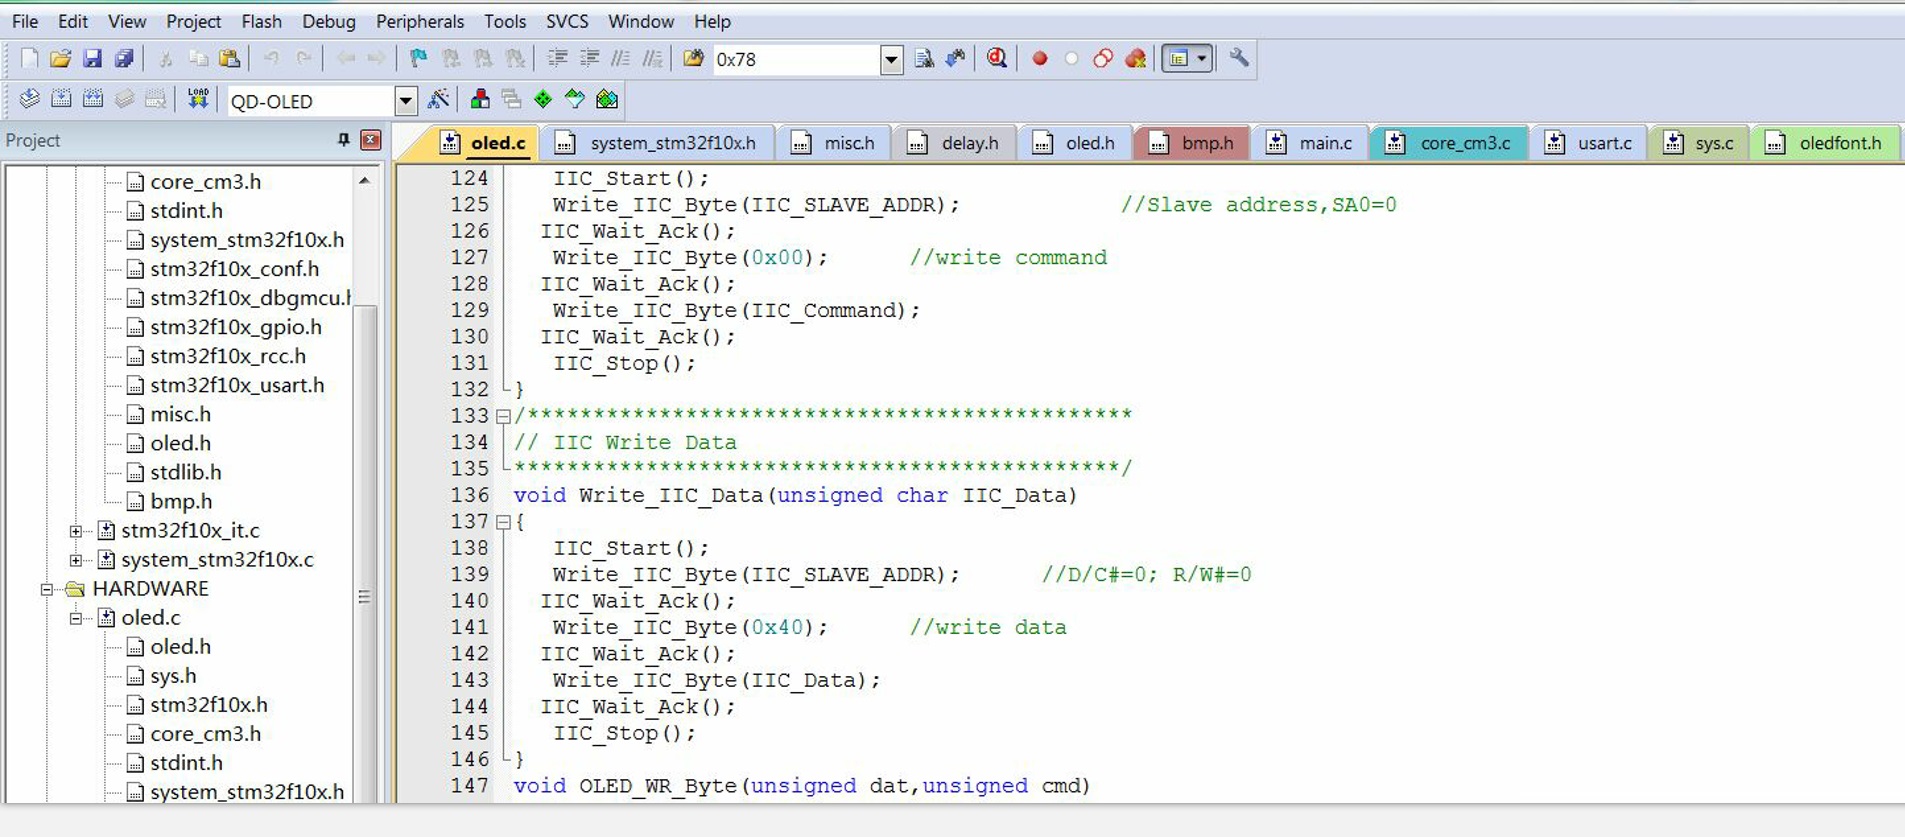Open the Configuration wrench icon

pyautogui.click(x=1239, y=58)
